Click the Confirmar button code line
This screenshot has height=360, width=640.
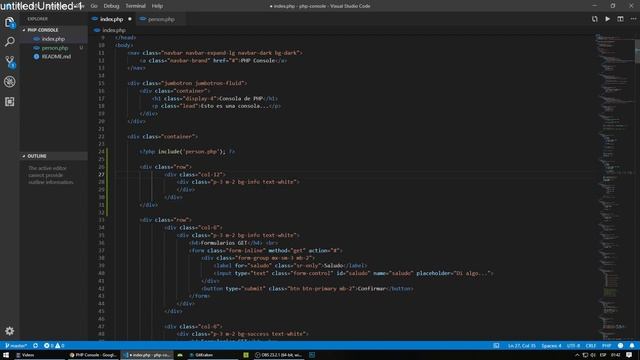coord(307,289)
